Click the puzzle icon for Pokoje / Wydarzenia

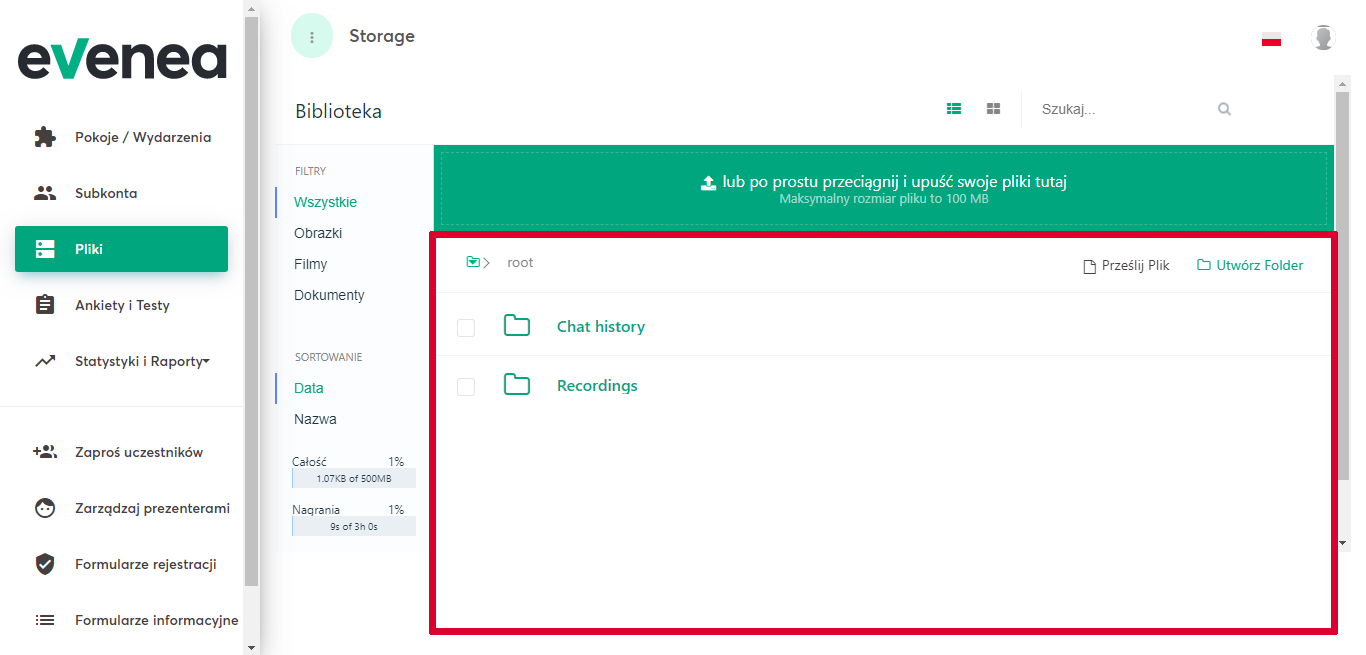point(45,137)
